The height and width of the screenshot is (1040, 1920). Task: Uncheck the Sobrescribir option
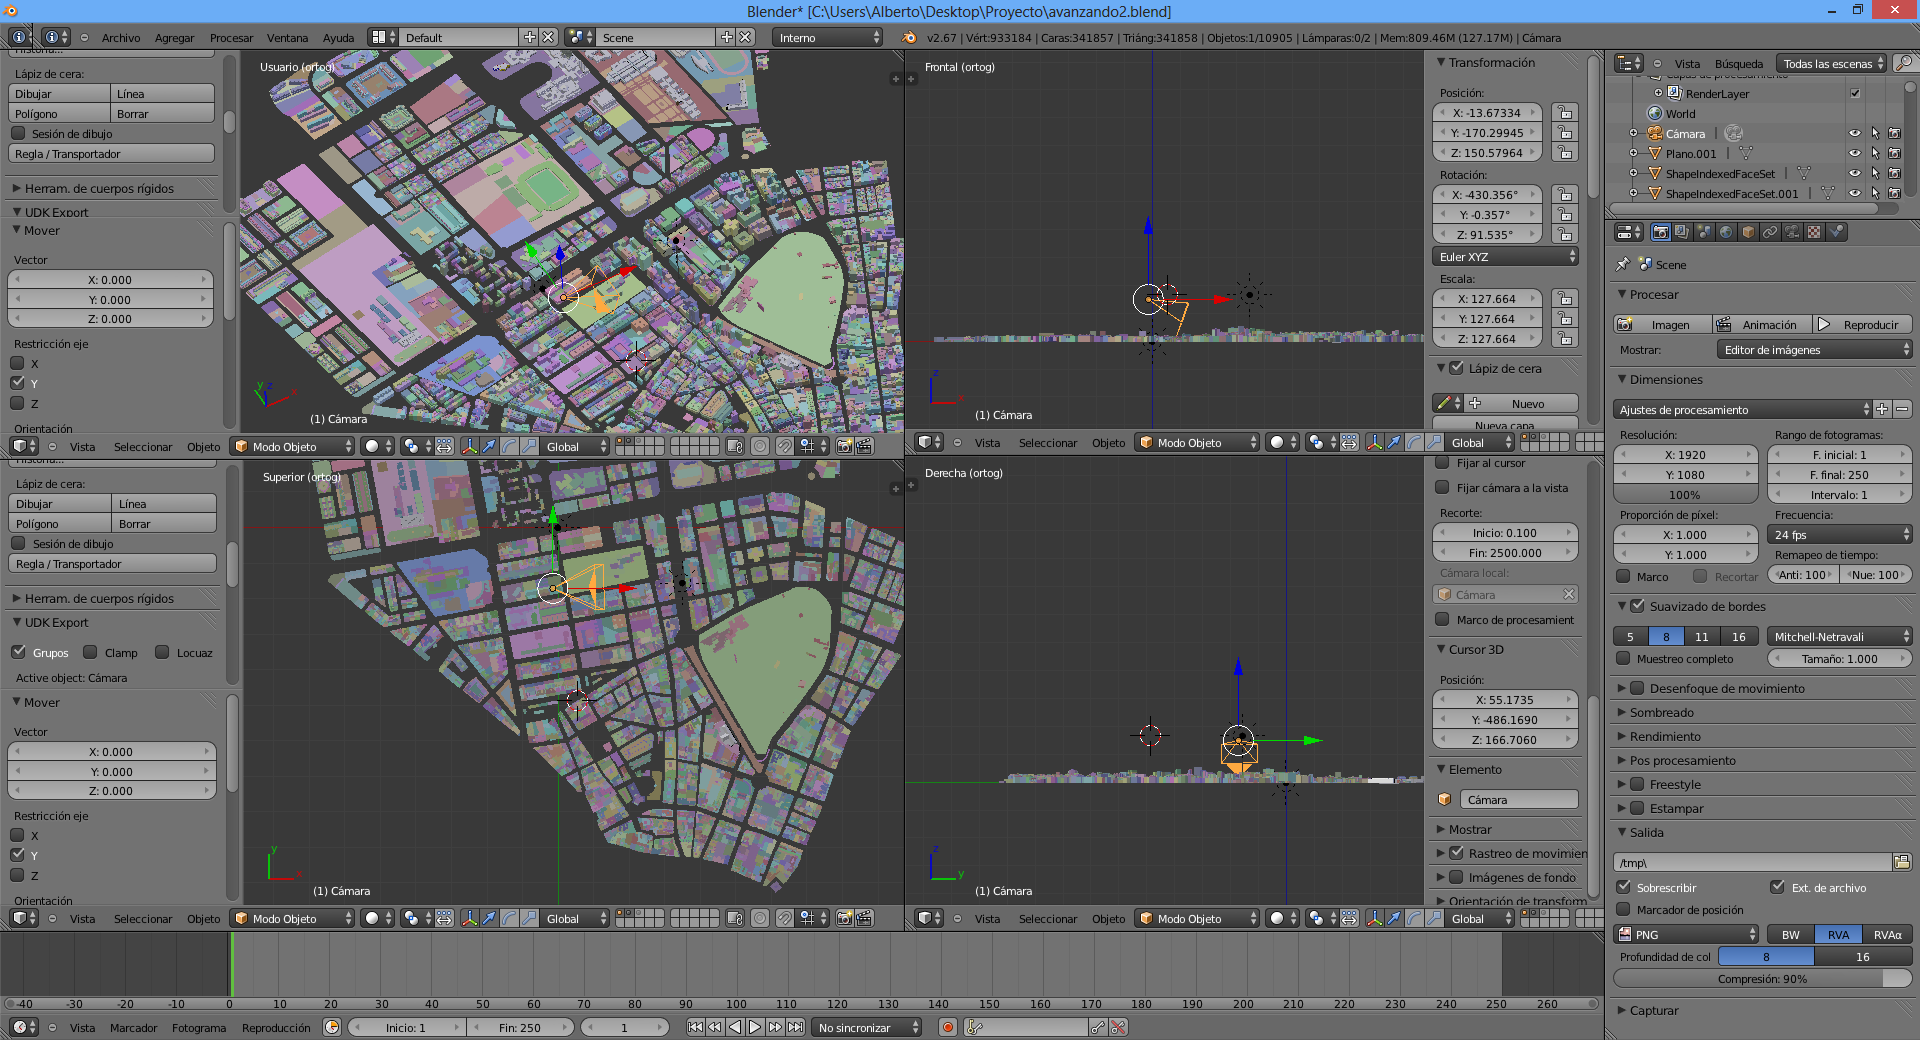click(x=1623, y=887)
